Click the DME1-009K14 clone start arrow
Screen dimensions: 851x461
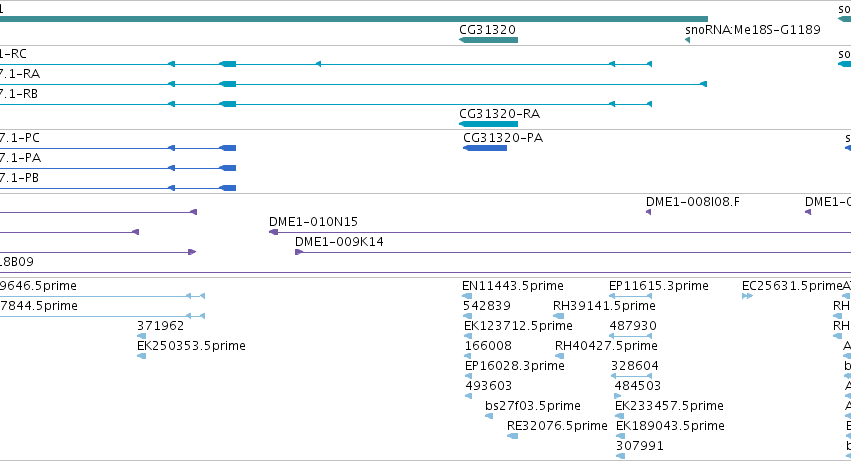pos(299,252)
